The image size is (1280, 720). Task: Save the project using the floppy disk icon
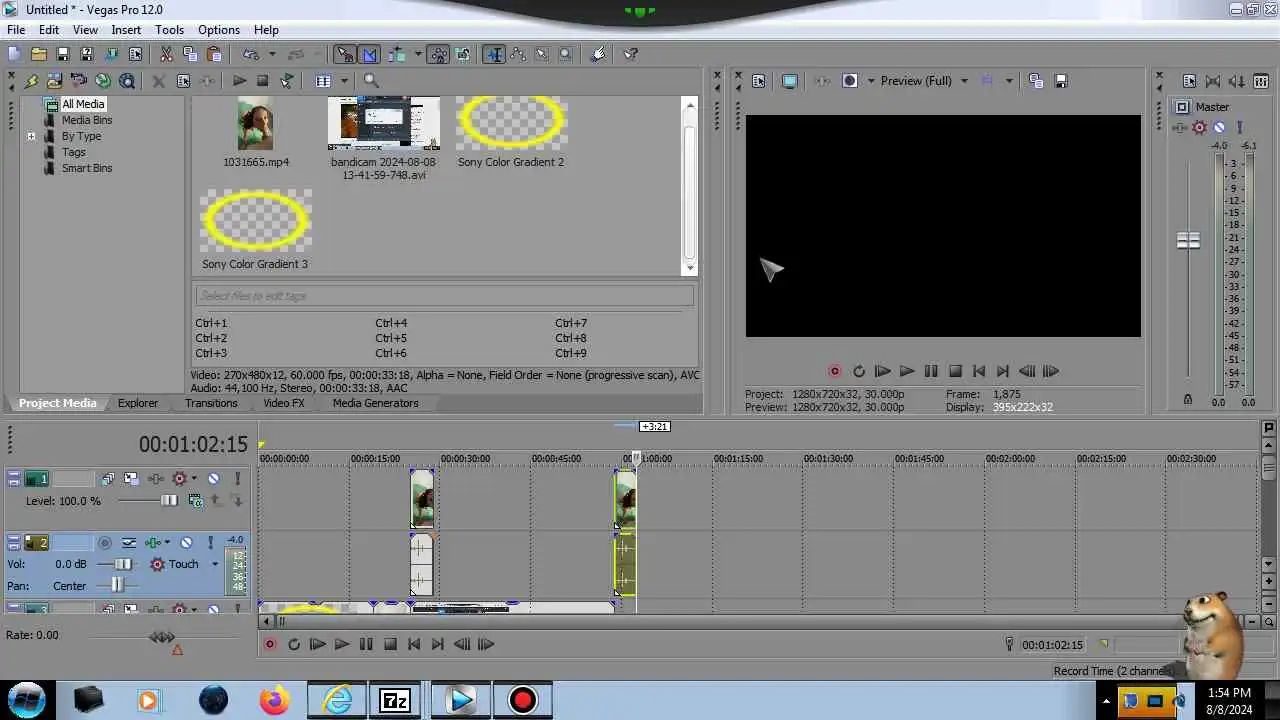63,54
